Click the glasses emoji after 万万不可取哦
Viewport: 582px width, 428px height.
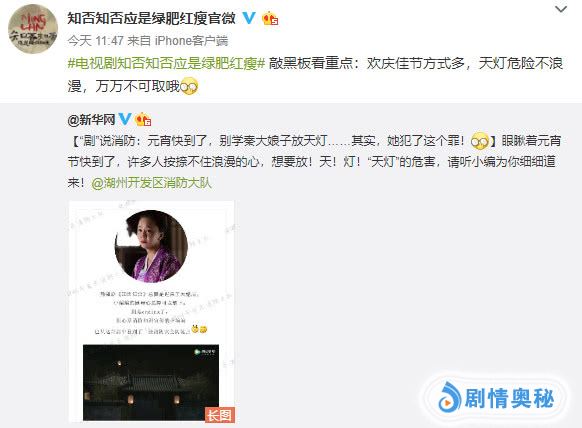click(189, 86)
